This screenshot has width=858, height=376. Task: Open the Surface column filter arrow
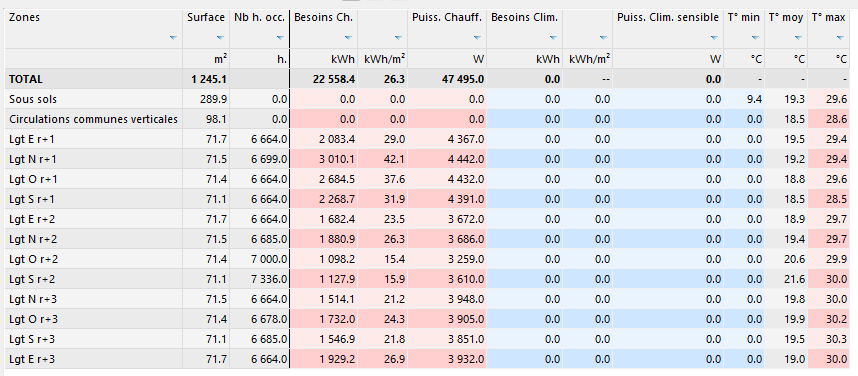coord(220,38)
